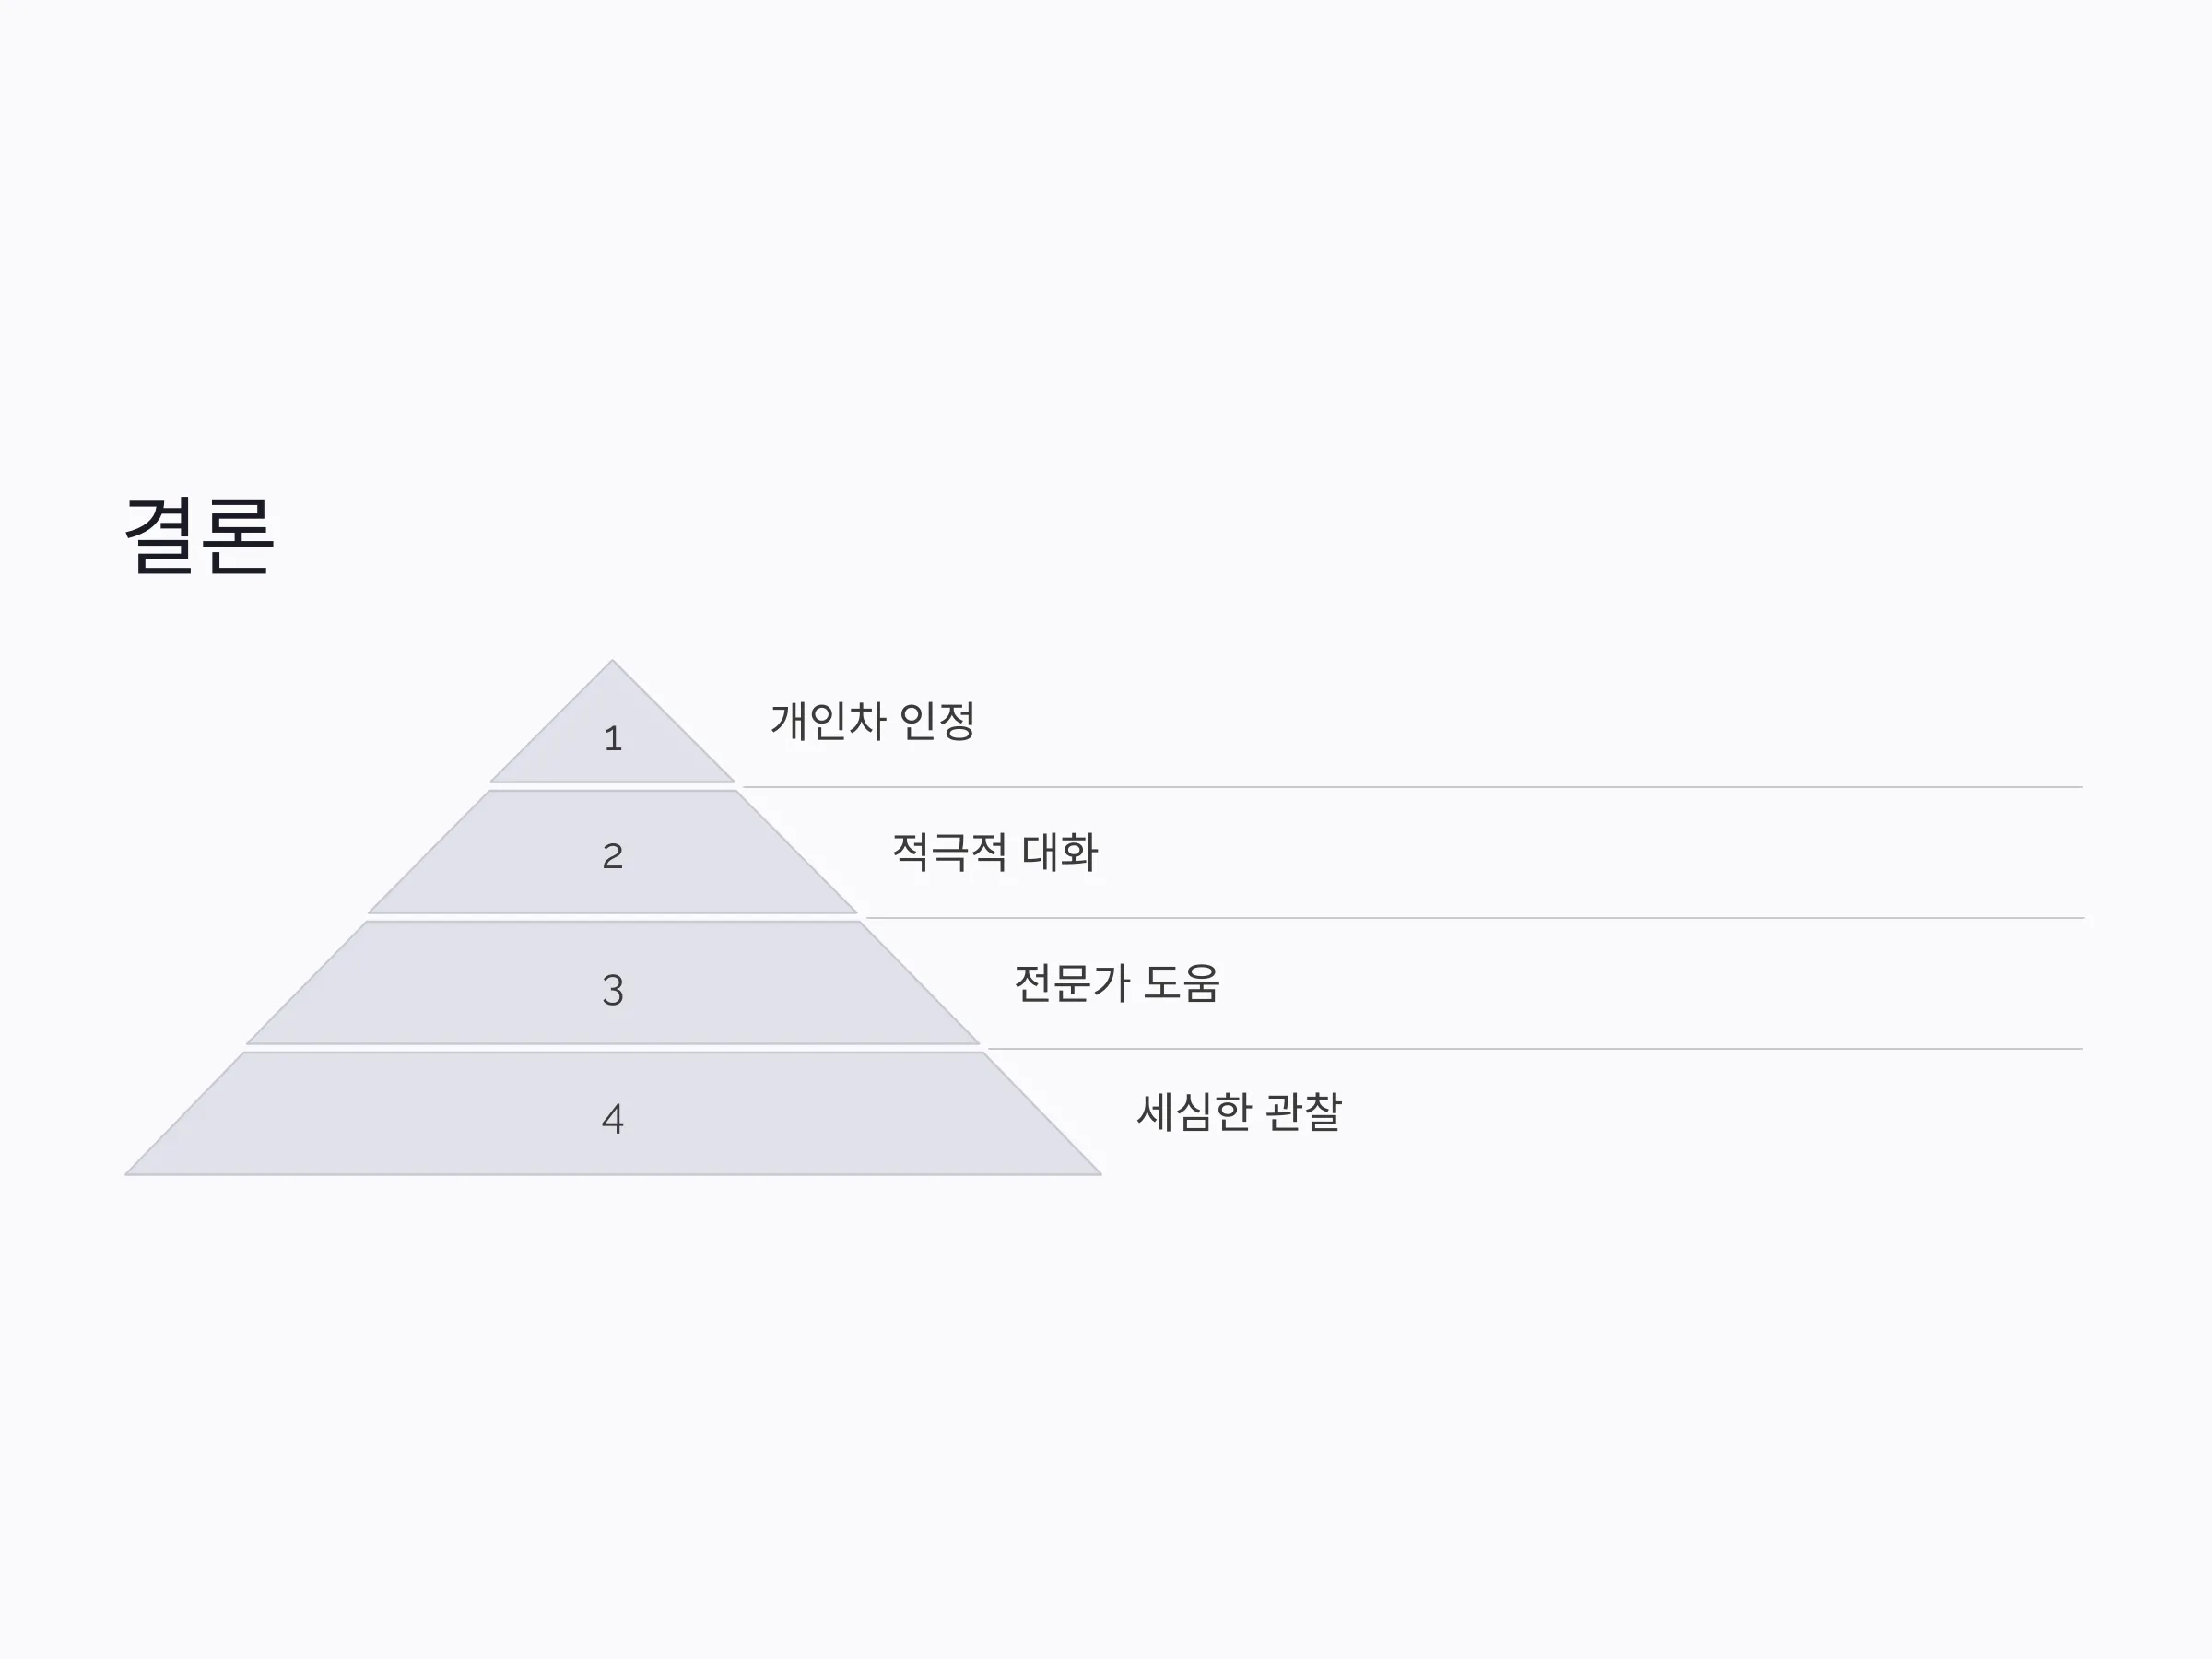Click divider line below 전문가 도움
Viewport: 2212px width, 1659px height.
[1535, 1049]
